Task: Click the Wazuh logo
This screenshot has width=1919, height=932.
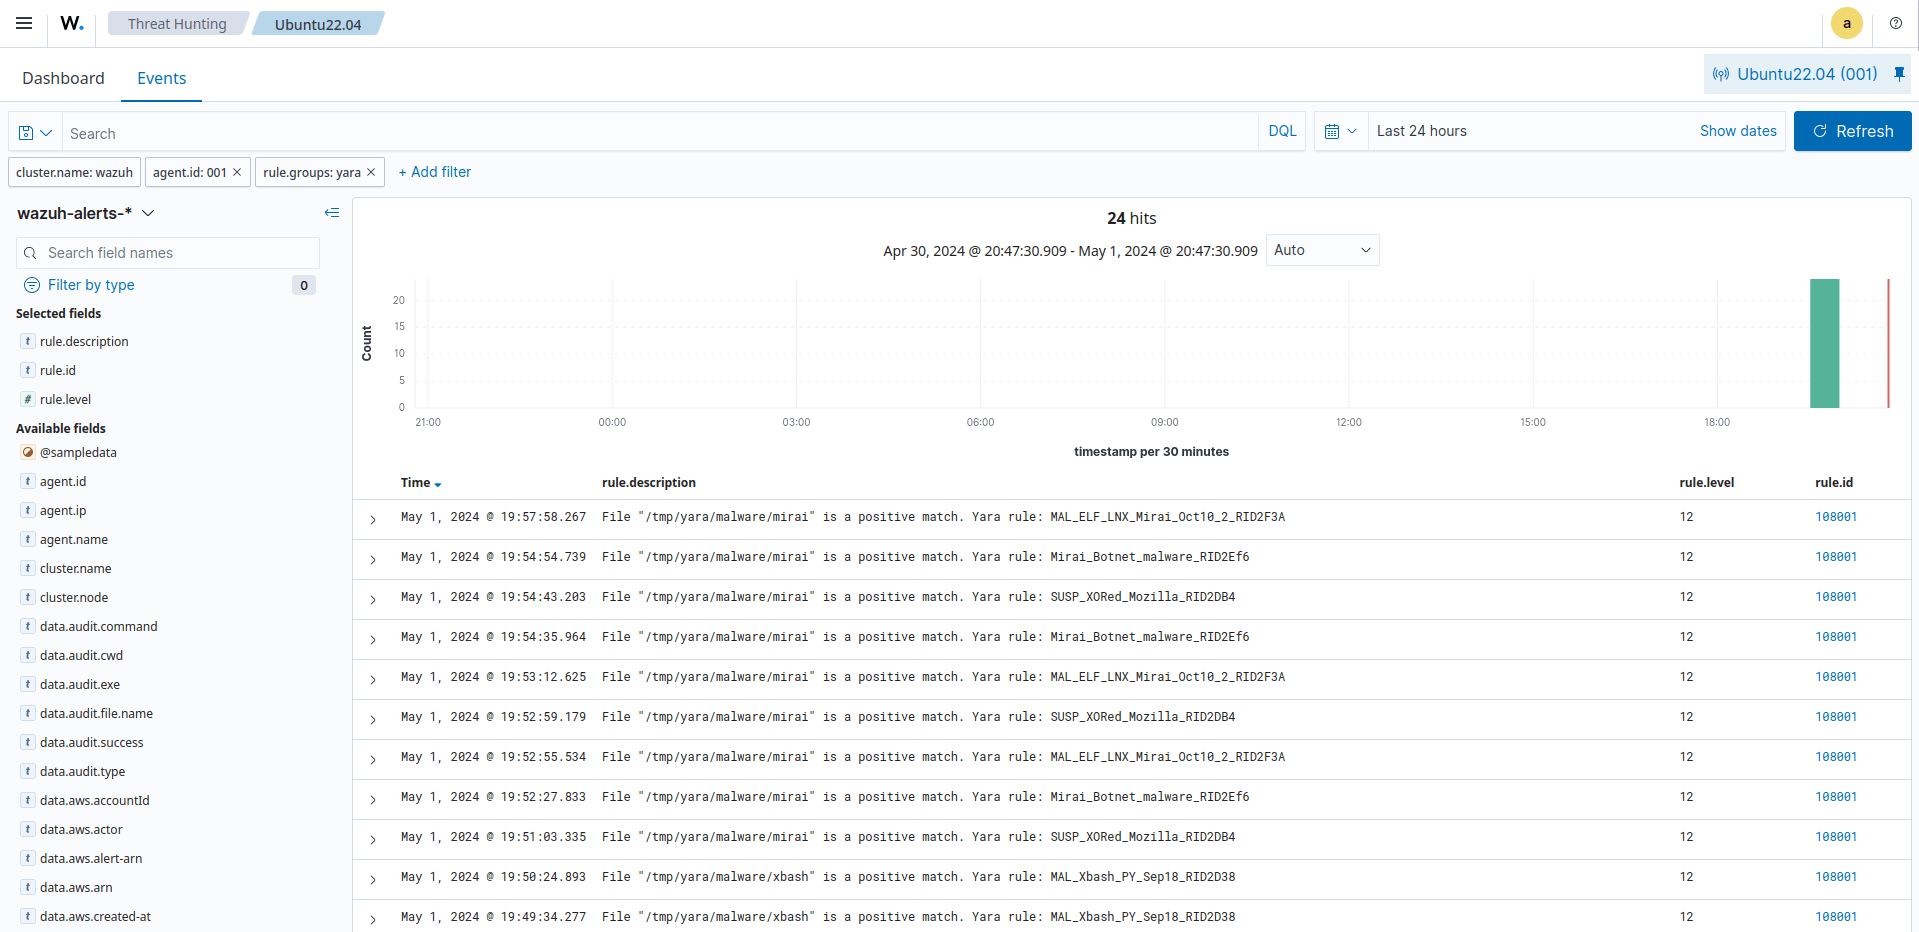Action: tap(70, 23)
